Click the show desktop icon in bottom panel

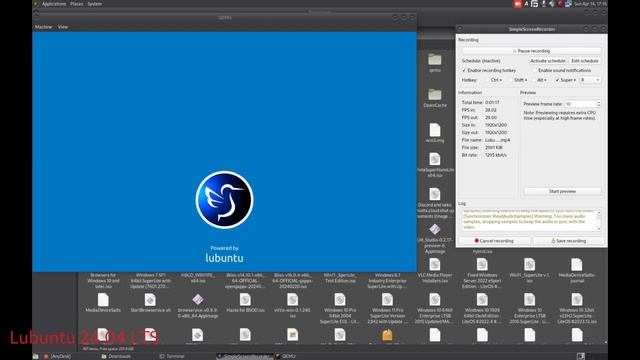tap(581, 356)
